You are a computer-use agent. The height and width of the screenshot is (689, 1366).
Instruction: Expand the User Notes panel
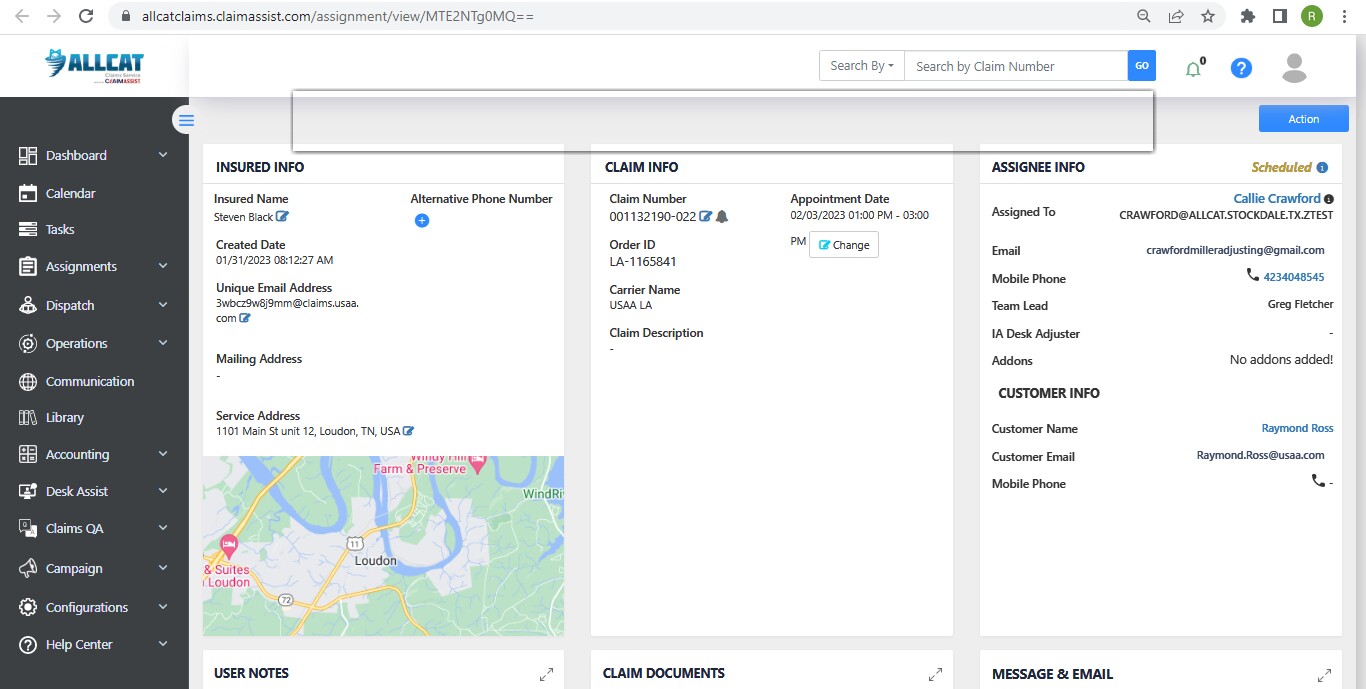(x=546, y=675)
